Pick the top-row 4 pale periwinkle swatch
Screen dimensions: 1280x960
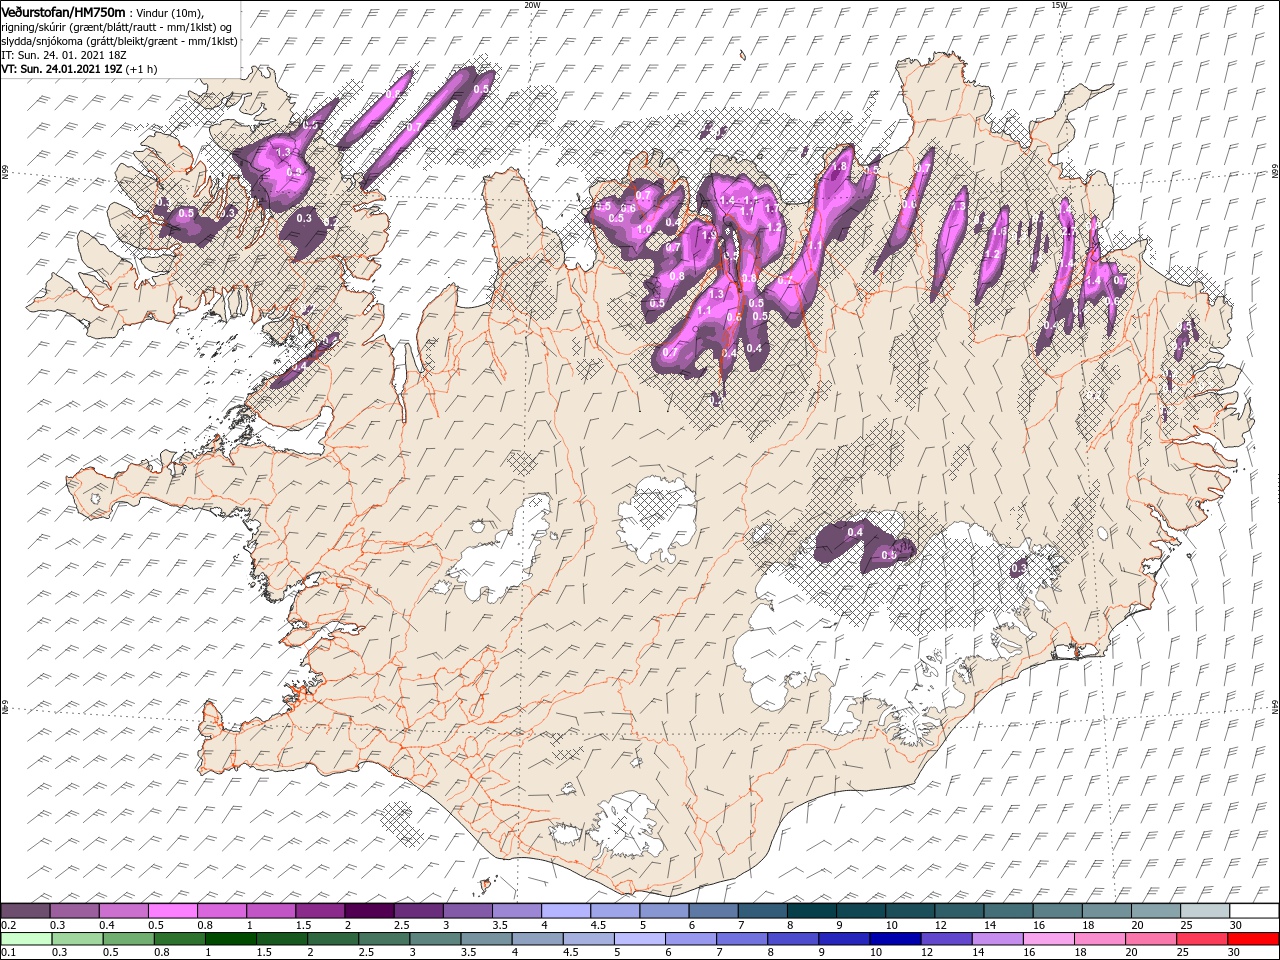click(x=565, y=911)
